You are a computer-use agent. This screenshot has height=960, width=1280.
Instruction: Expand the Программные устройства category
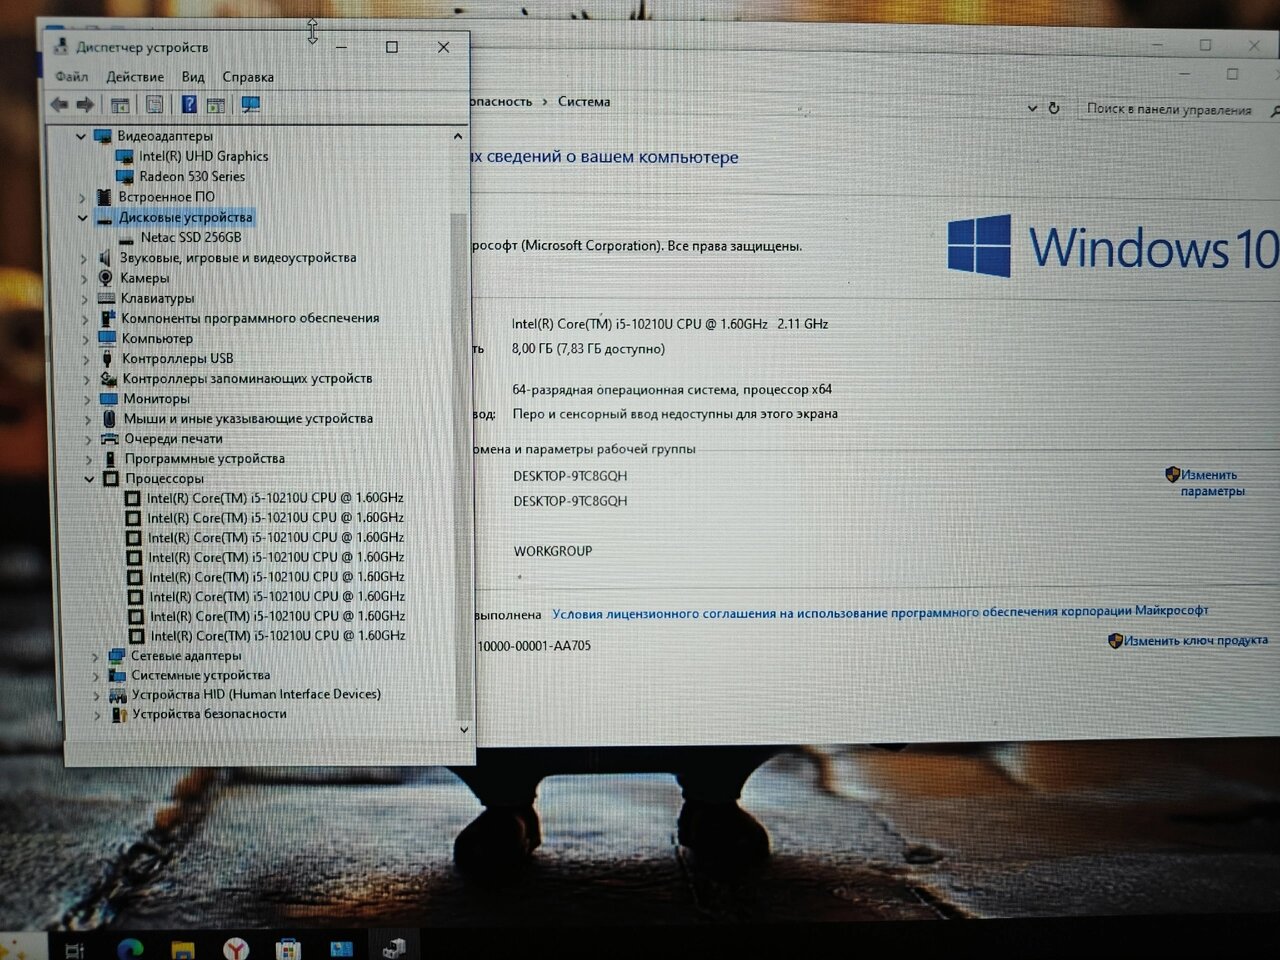click(88, 459)
